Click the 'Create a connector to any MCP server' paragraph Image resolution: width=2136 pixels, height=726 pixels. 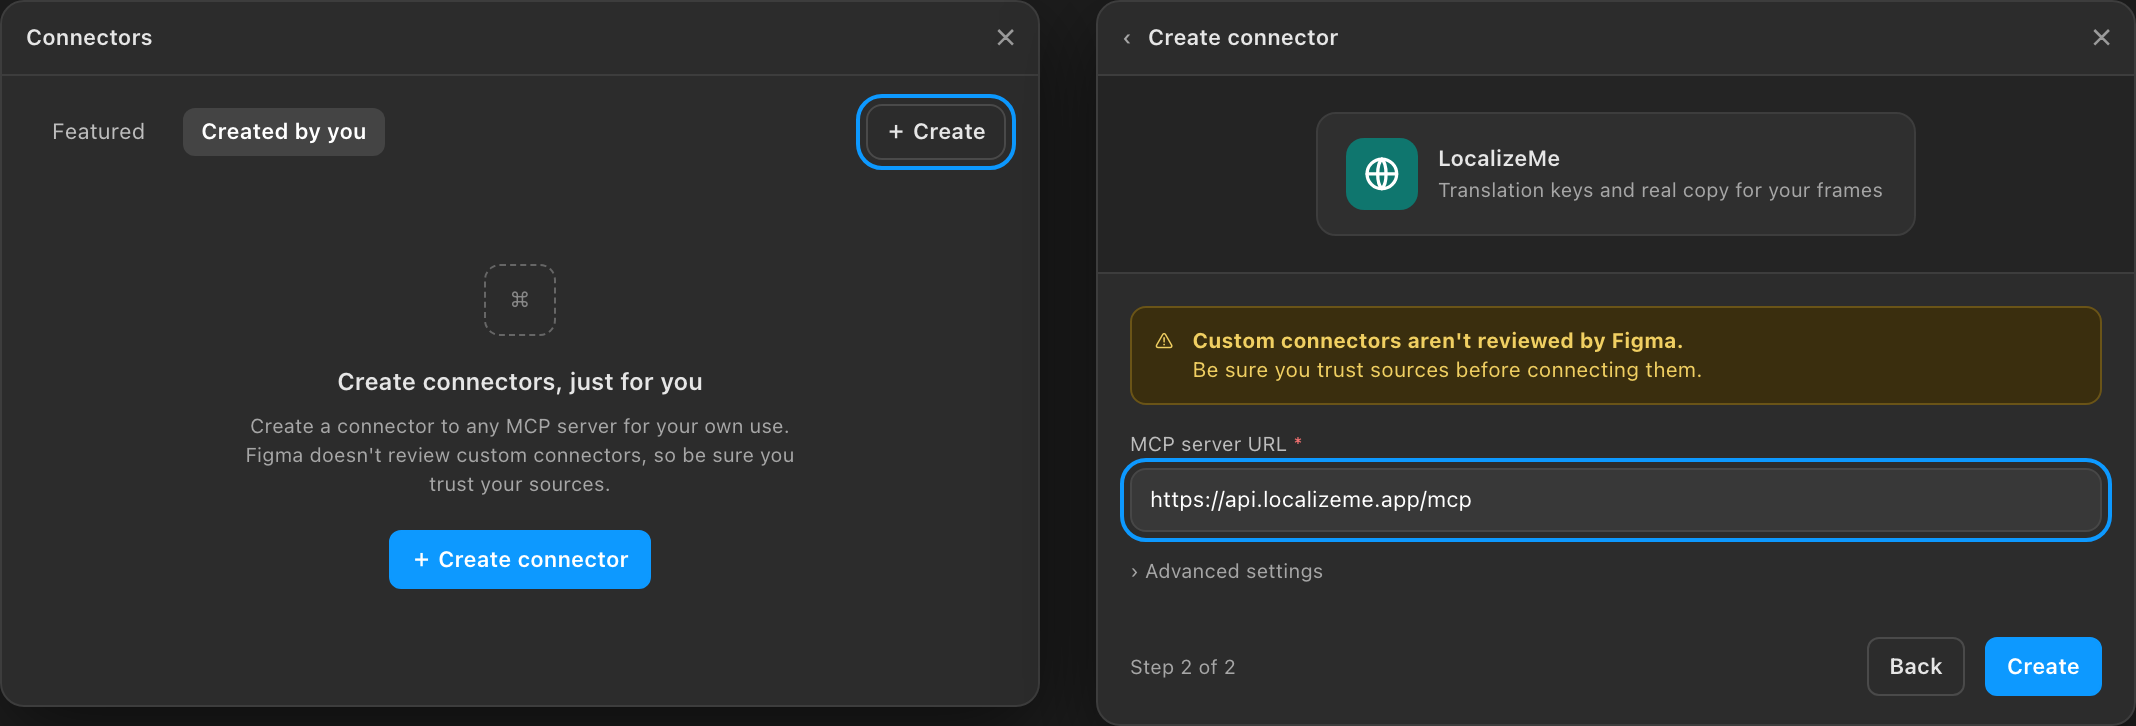click(x=520, y=455)
